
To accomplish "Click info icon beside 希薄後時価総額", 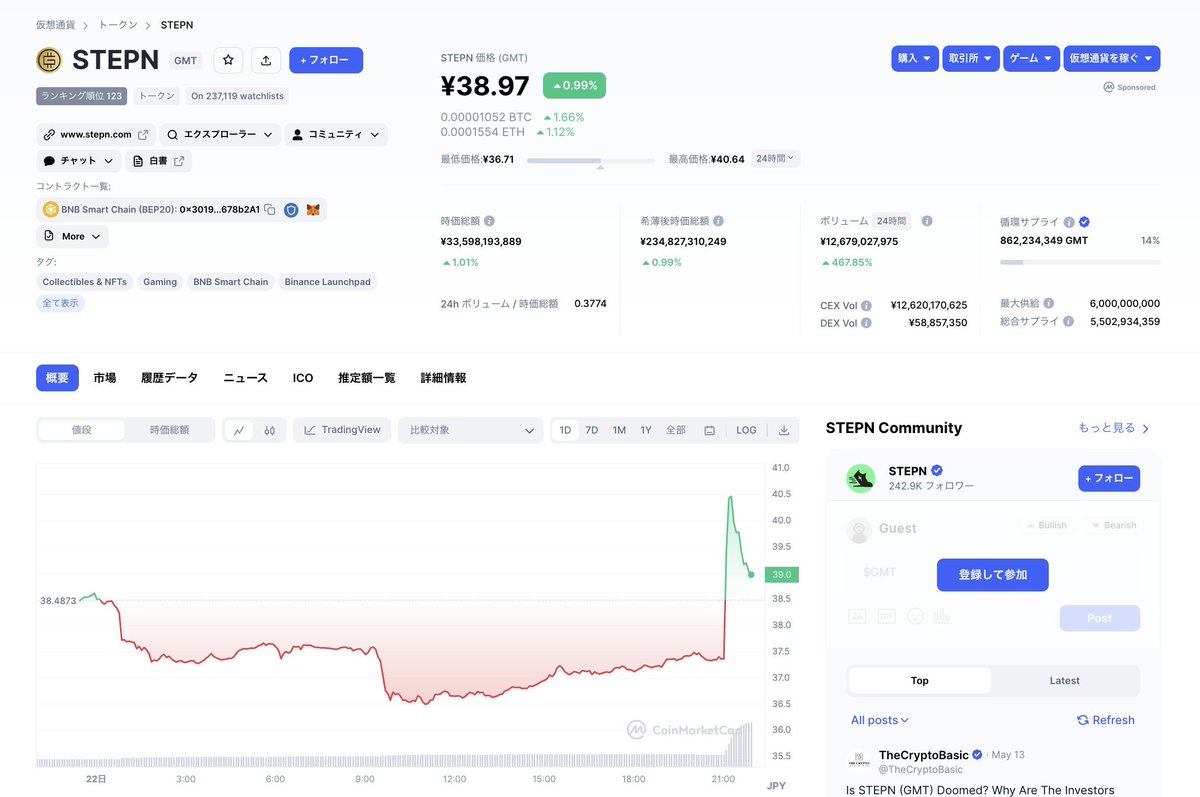I will 718,221.
